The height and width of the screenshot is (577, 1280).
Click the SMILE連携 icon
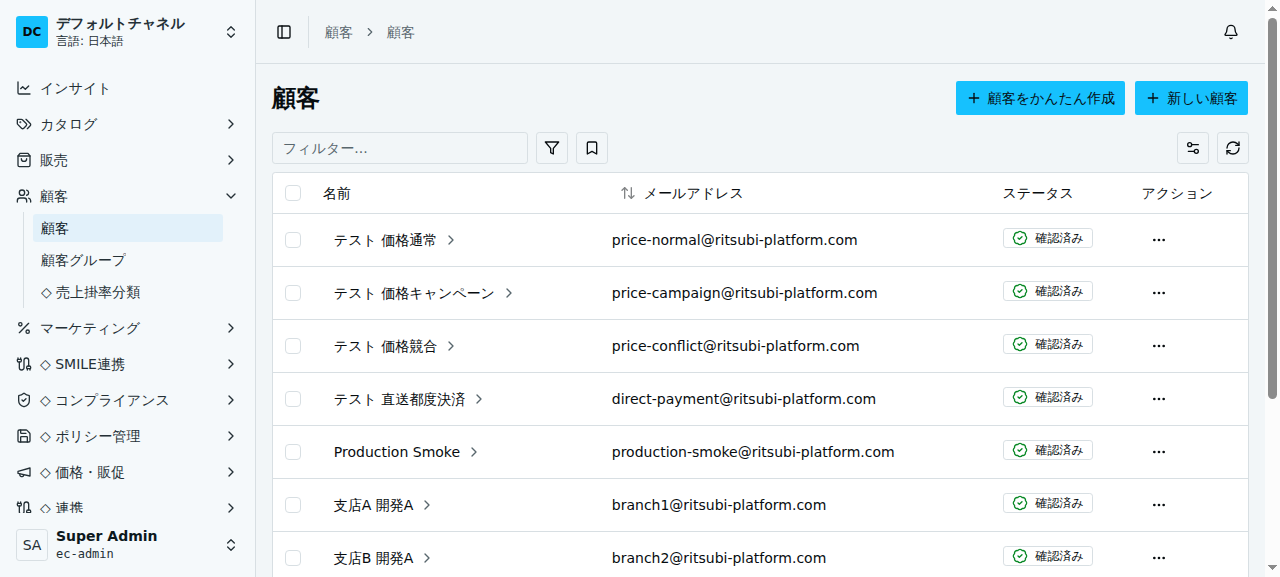coord(24,364)
